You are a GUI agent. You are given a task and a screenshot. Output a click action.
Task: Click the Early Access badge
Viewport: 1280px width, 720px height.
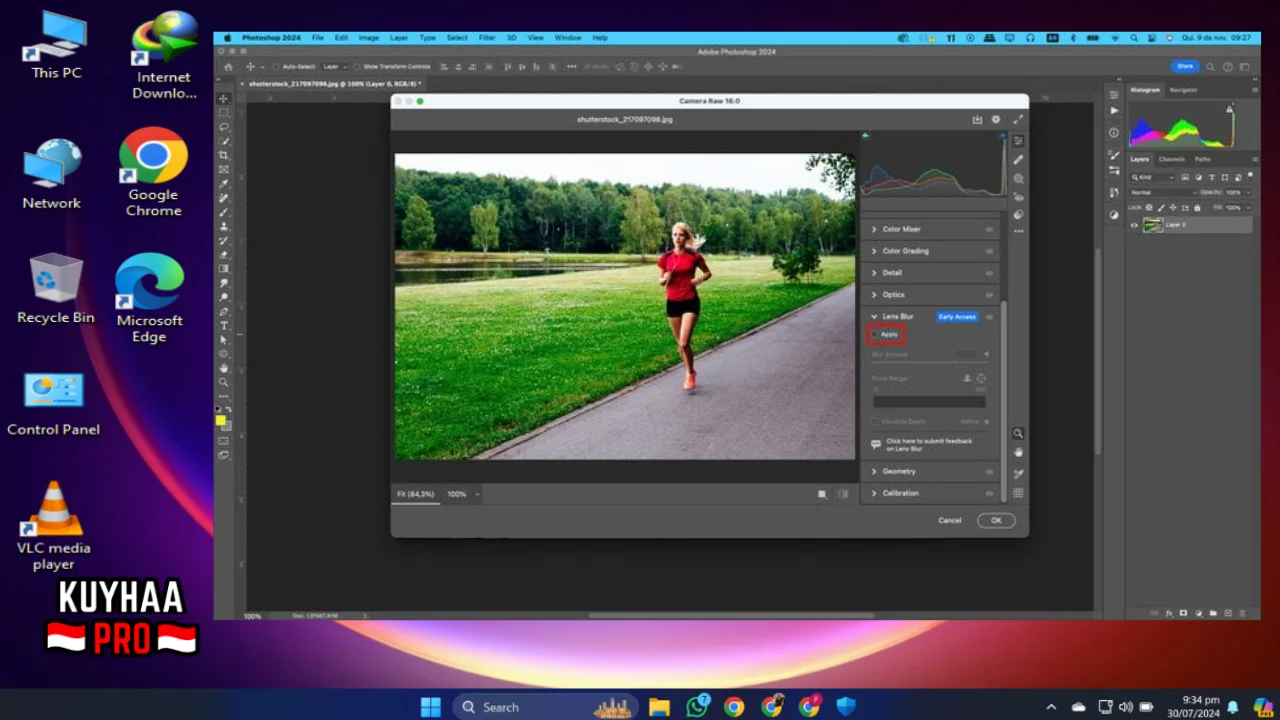(x=957, y=317)
